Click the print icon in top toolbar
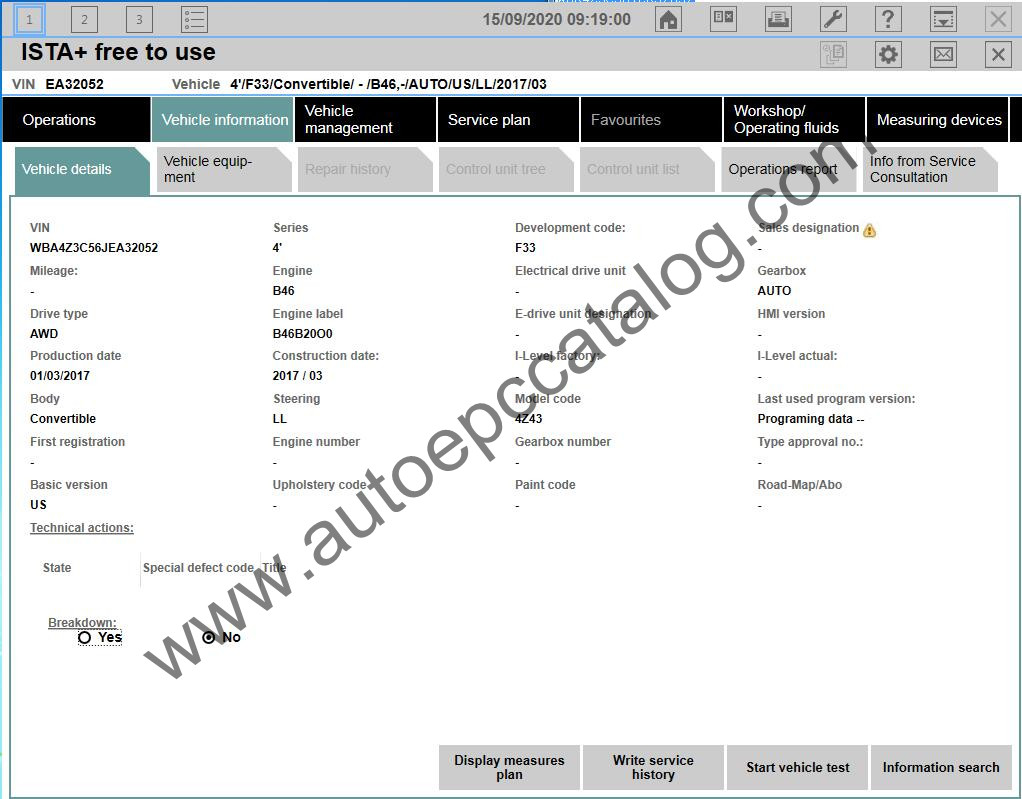The width and height of the screenshot is (1022, 799). coord(778,19)
